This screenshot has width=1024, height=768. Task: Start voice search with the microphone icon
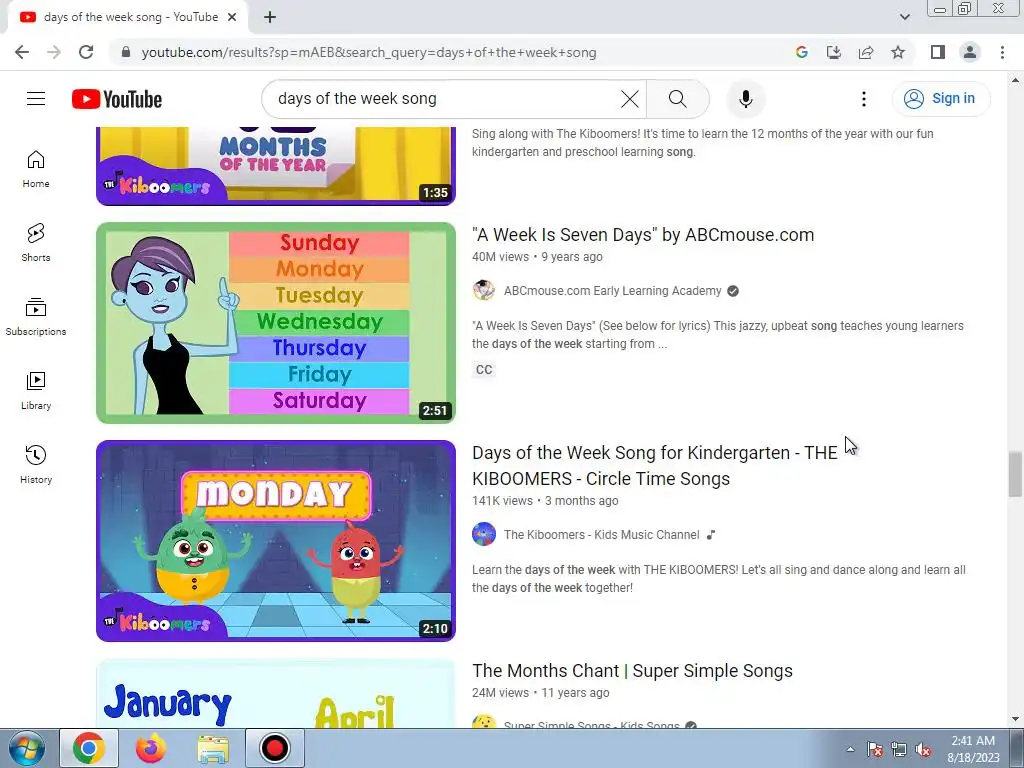coord(745,99)
